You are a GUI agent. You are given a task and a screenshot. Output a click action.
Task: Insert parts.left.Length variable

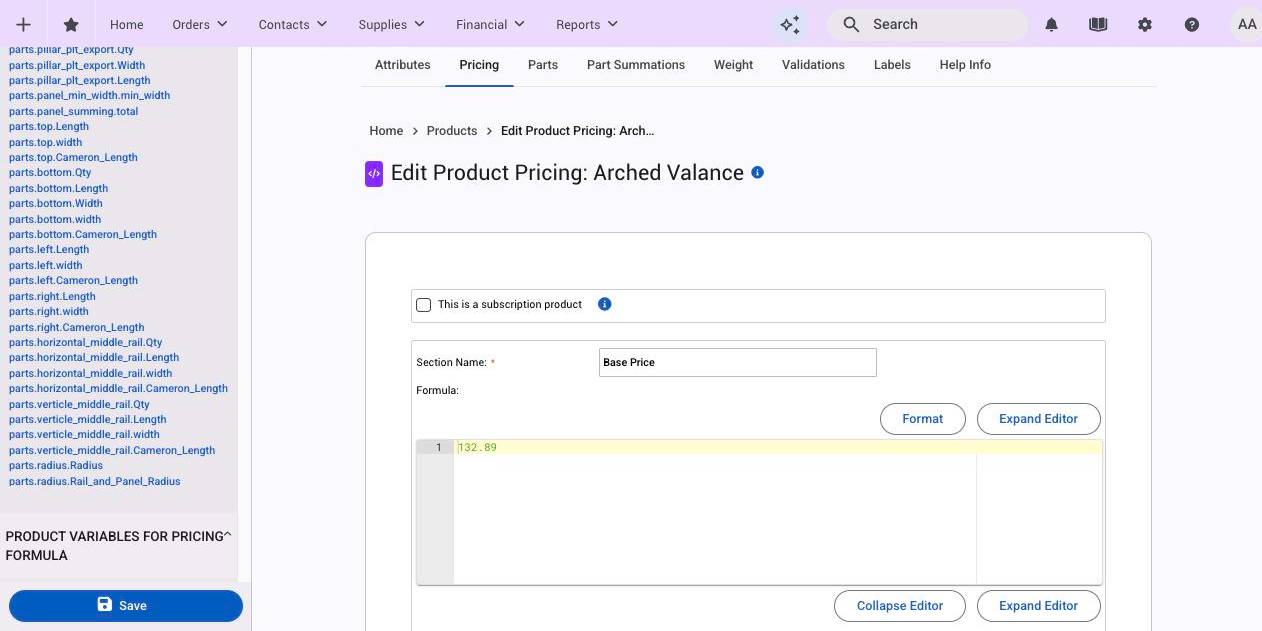tap(49, 250)
